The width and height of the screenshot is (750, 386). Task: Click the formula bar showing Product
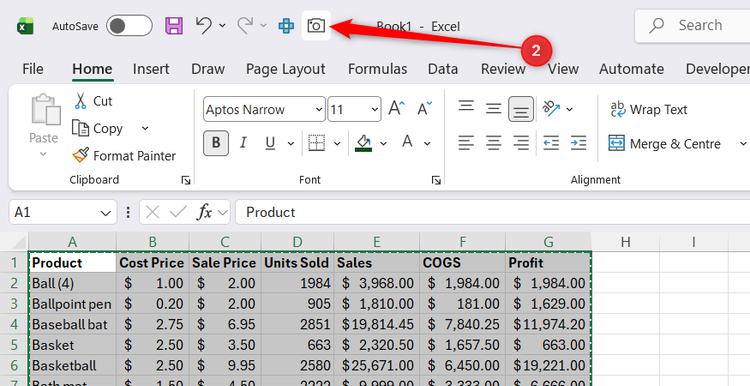[x=493, y=212]
